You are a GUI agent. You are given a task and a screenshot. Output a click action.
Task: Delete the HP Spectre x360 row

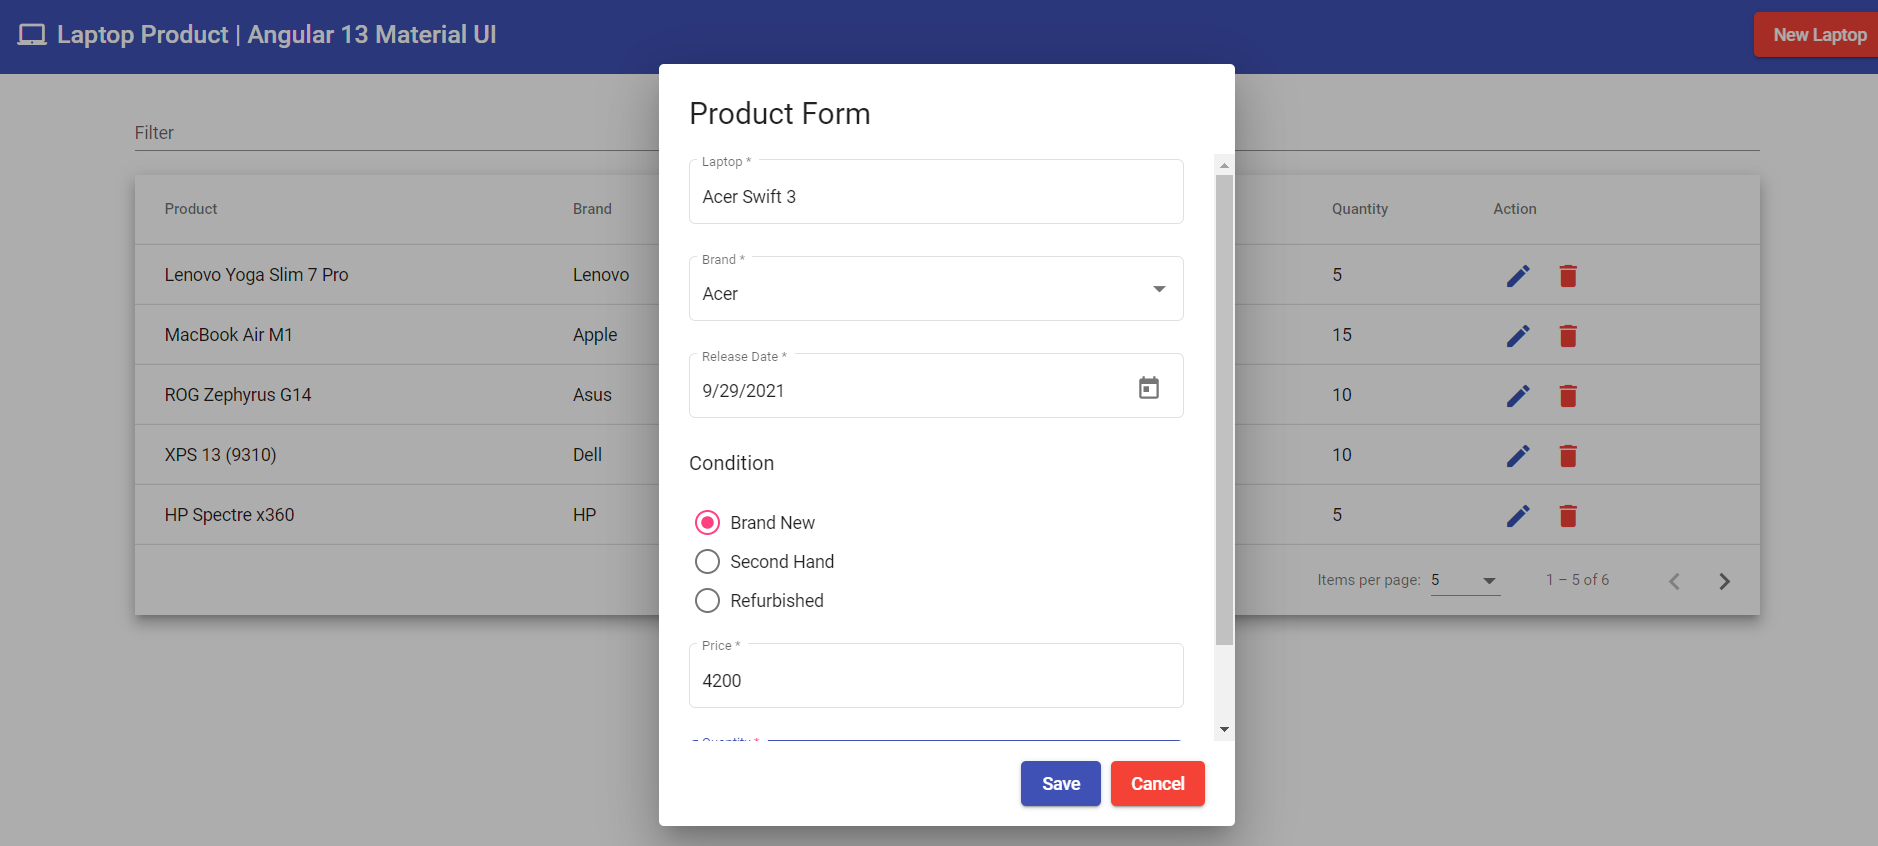[1568, 516]
